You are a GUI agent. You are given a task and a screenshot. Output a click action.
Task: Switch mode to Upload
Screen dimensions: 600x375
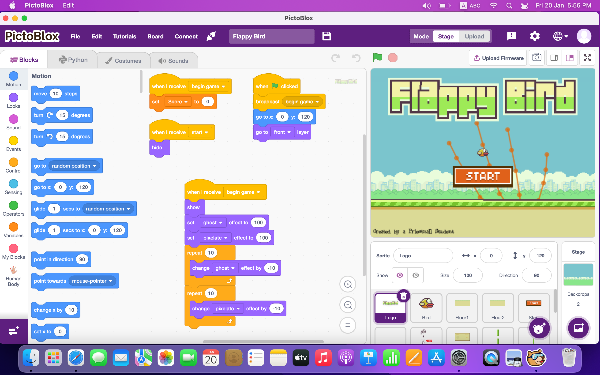(x=474, y=36)
